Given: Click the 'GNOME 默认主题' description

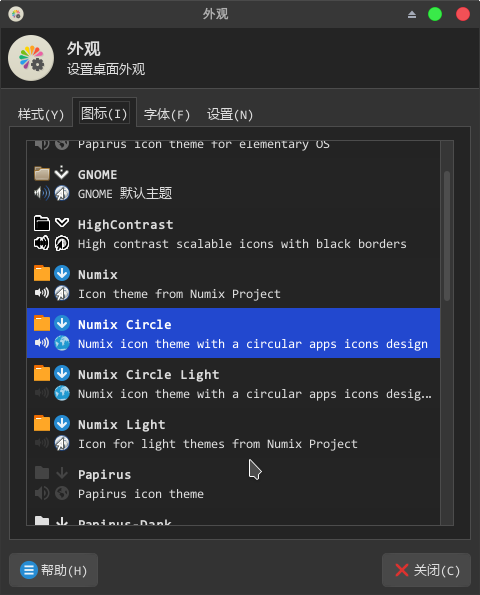Looking at the screenshot, I should (x=125, y=194).
